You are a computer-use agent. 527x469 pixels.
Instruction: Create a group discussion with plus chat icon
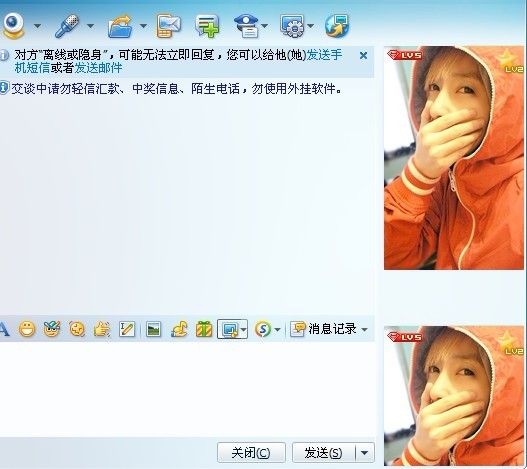(207, 26)
